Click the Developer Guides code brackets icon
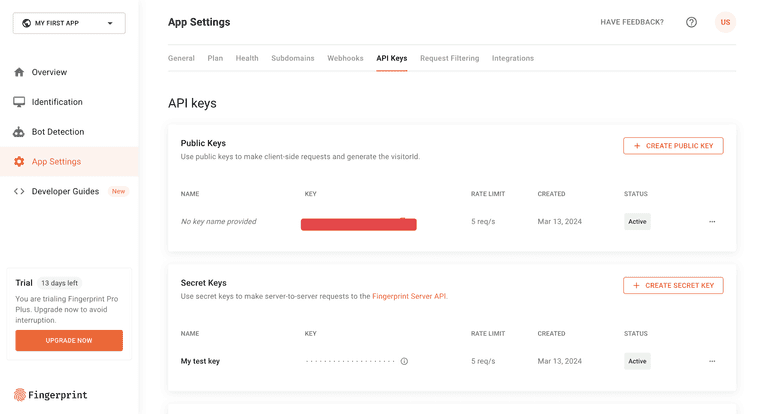Screen dimensions: 766x414 point(19,192)
